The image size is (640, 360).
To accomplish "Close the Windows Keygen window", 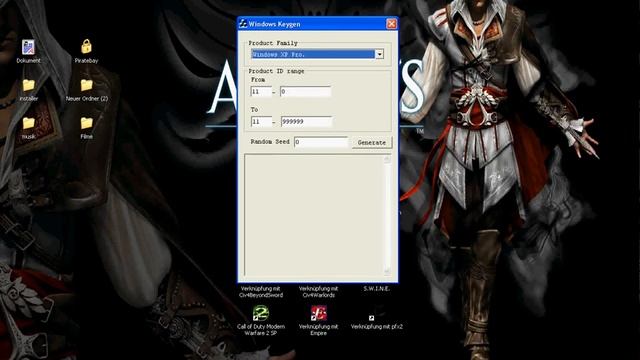I will click(x=391, y=24).
